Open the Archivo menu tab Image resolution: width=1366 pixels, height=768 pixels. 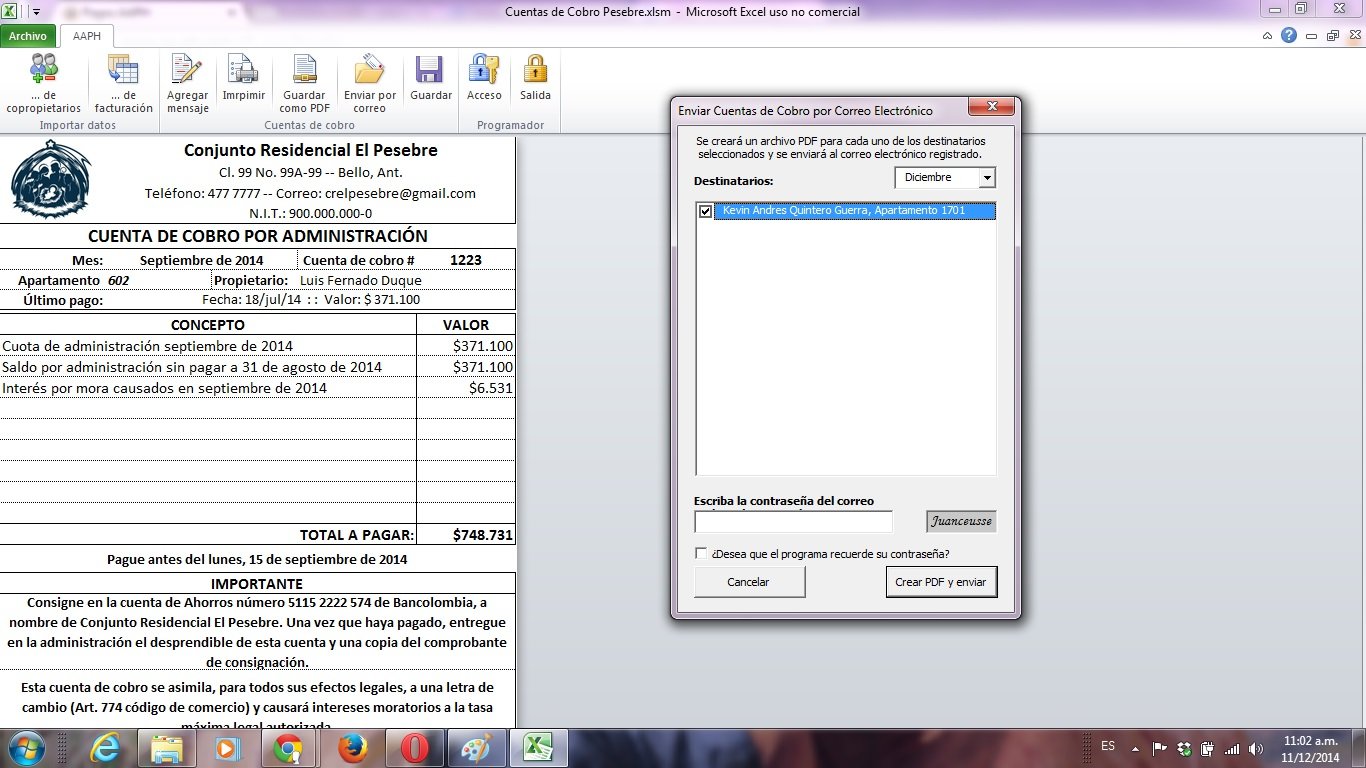[28, 36]
